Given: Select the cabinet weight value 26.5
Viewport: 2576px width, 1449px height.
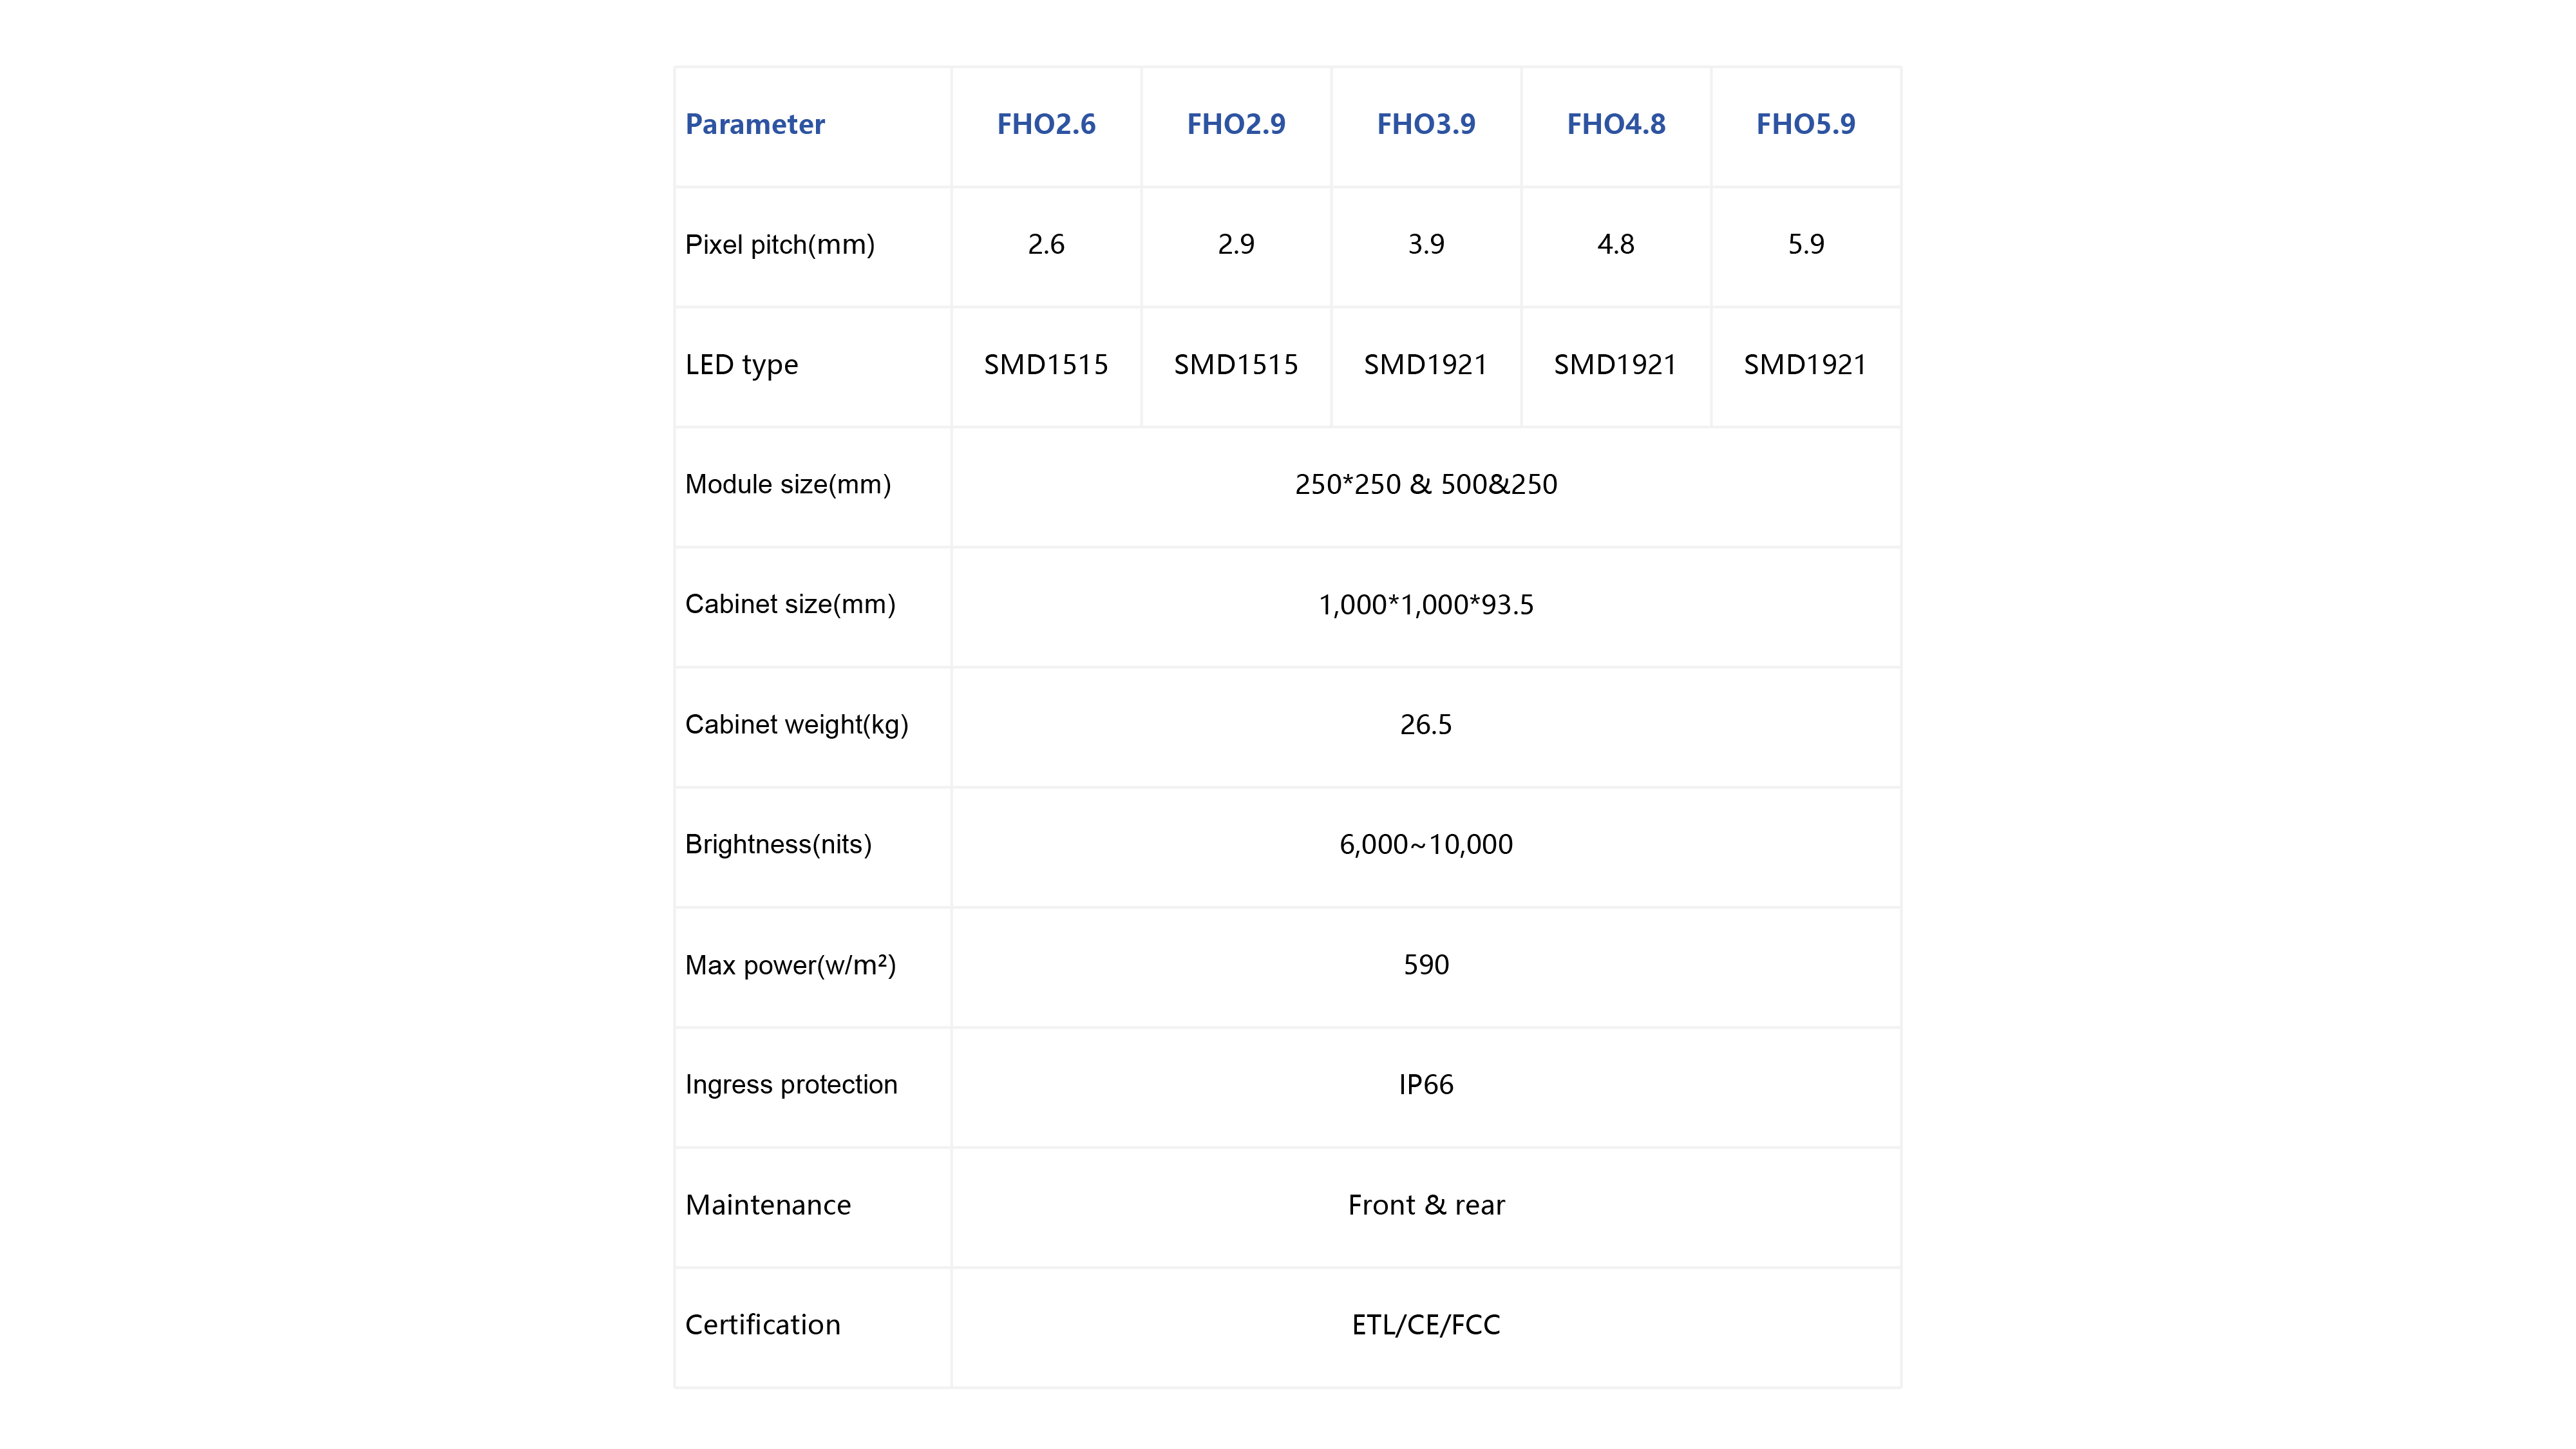Looking at the screenshot, I should 1426,725.
